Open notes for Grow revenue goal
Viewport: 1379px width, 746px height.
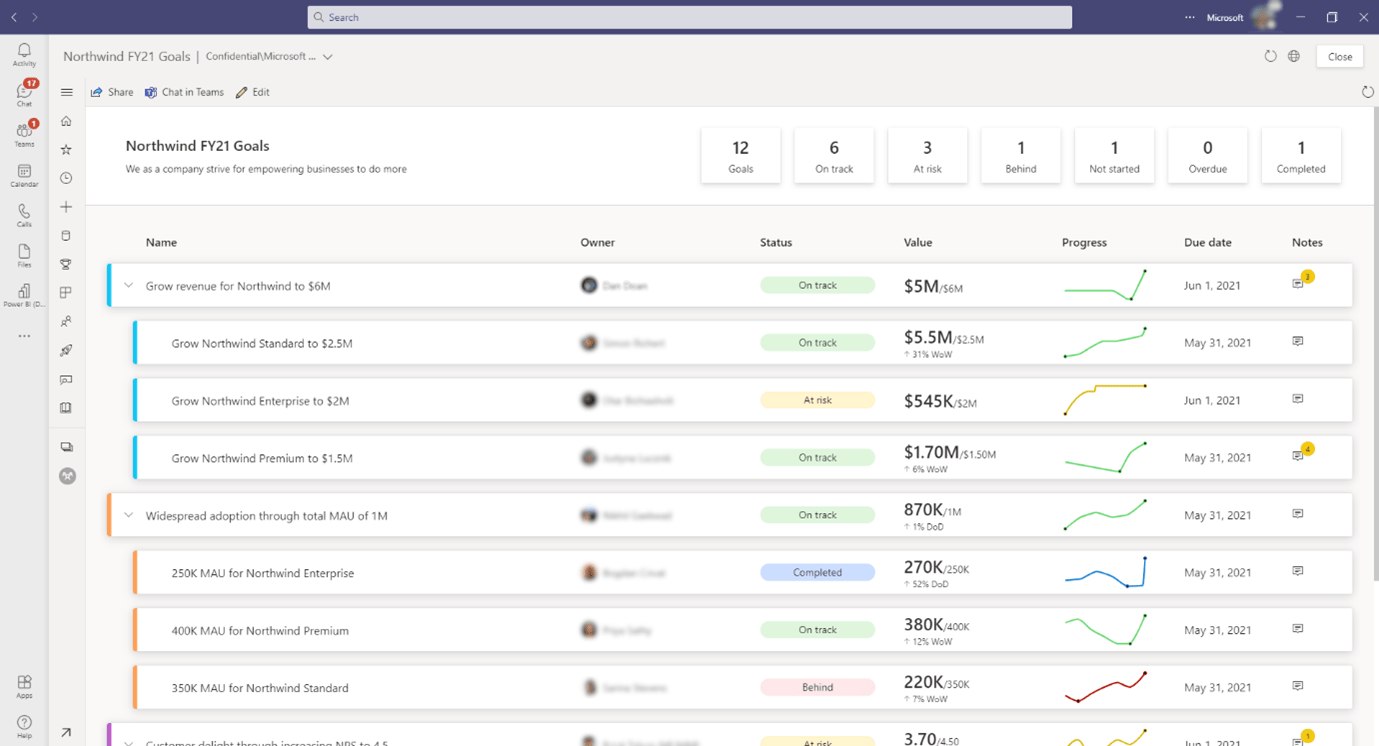[x=1298, y=283]
